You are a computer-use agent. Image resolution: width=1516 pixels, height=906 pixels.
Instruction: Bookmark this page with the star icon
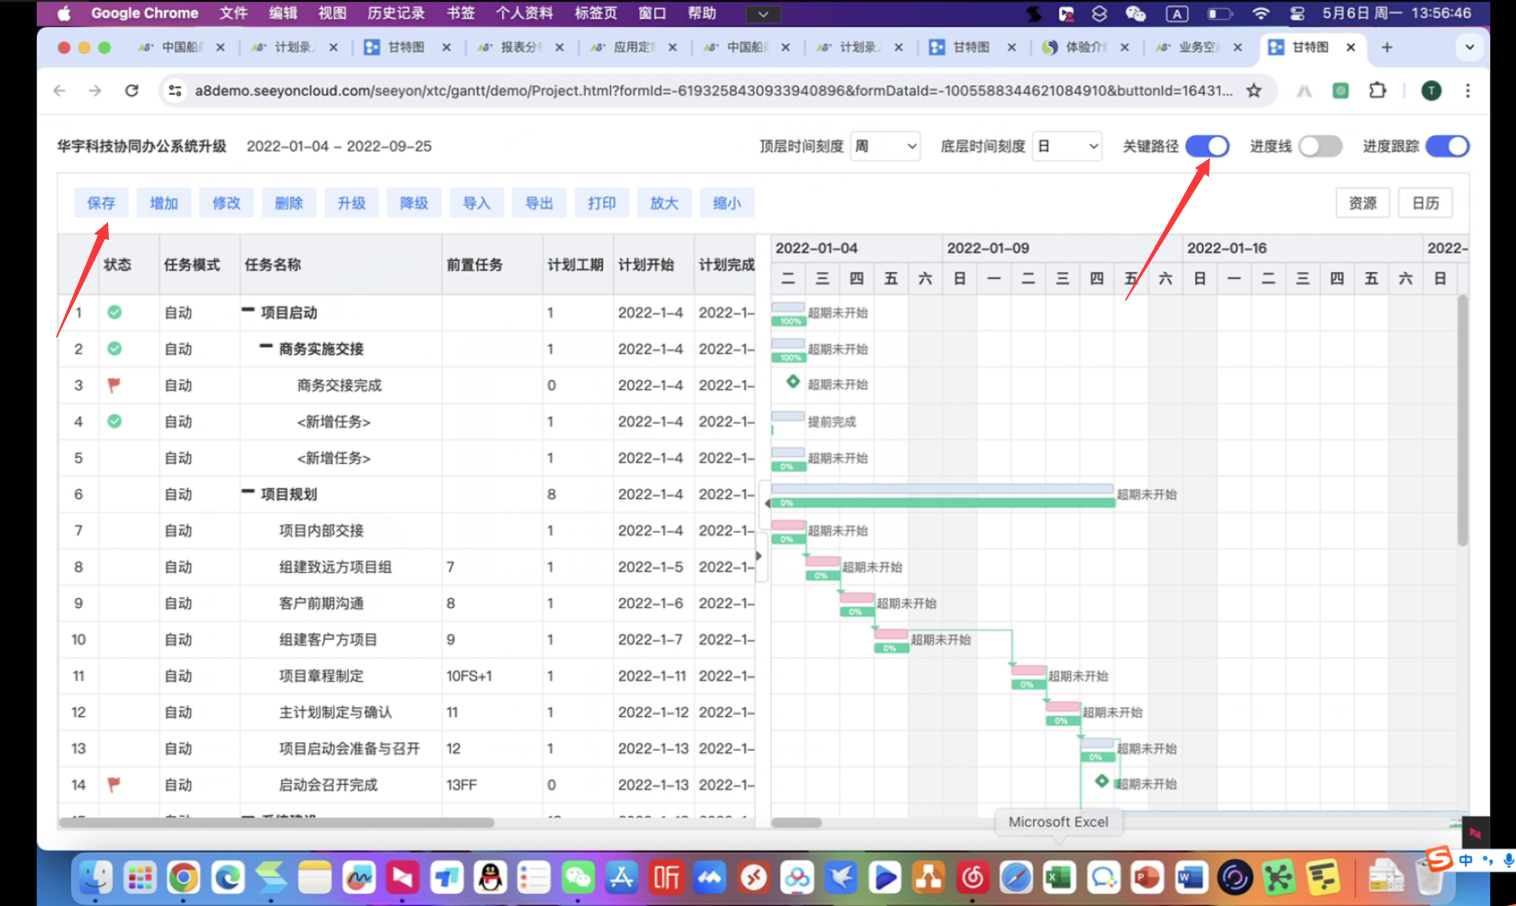1254,91
